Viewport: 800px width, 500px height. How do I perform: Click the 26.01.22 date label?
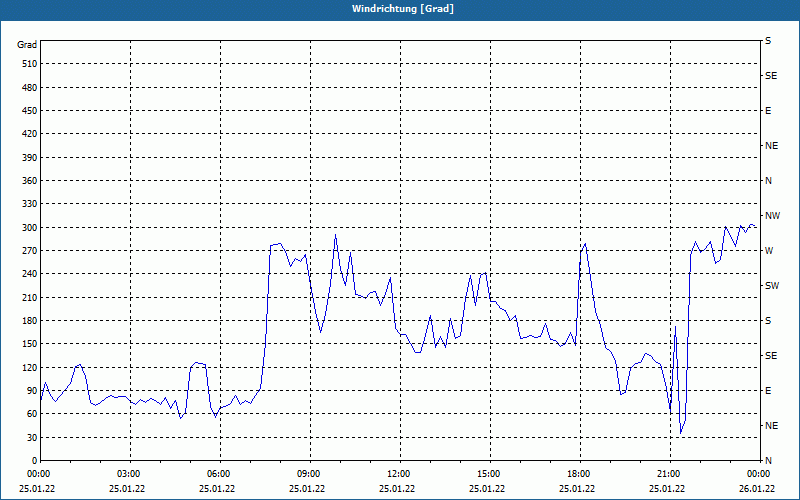tap(757, 488)
